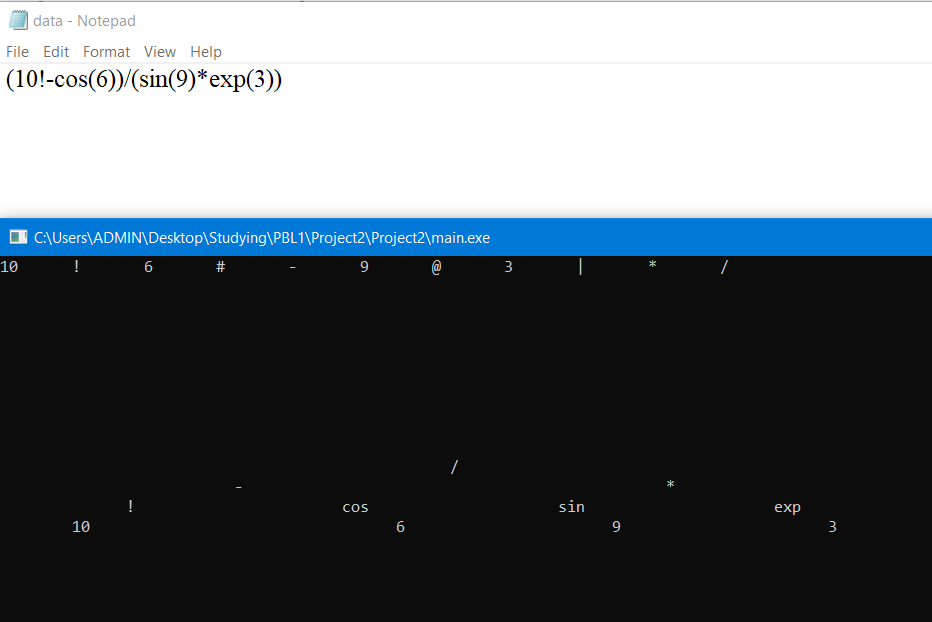Open the Format menu in Notepad
This screenshot has width=932, height=622.
pyautogui.click(x=106, y=52)
